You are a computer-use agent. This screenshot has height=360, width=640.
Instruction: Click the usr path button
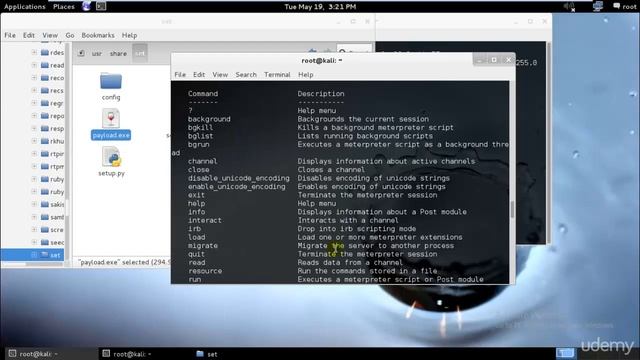pyautogui.click(x=97, y=53)
